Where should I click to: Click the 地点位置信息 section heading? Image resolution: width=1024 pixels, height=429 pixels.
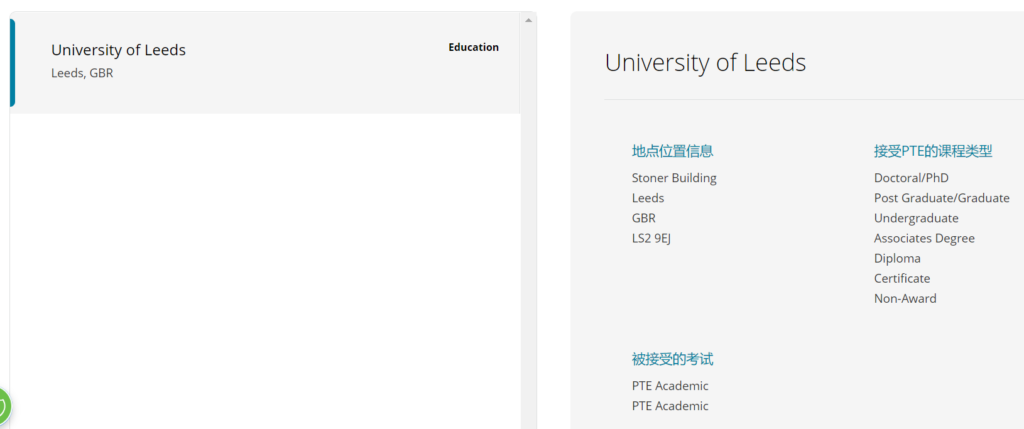[x=673, y=151]
